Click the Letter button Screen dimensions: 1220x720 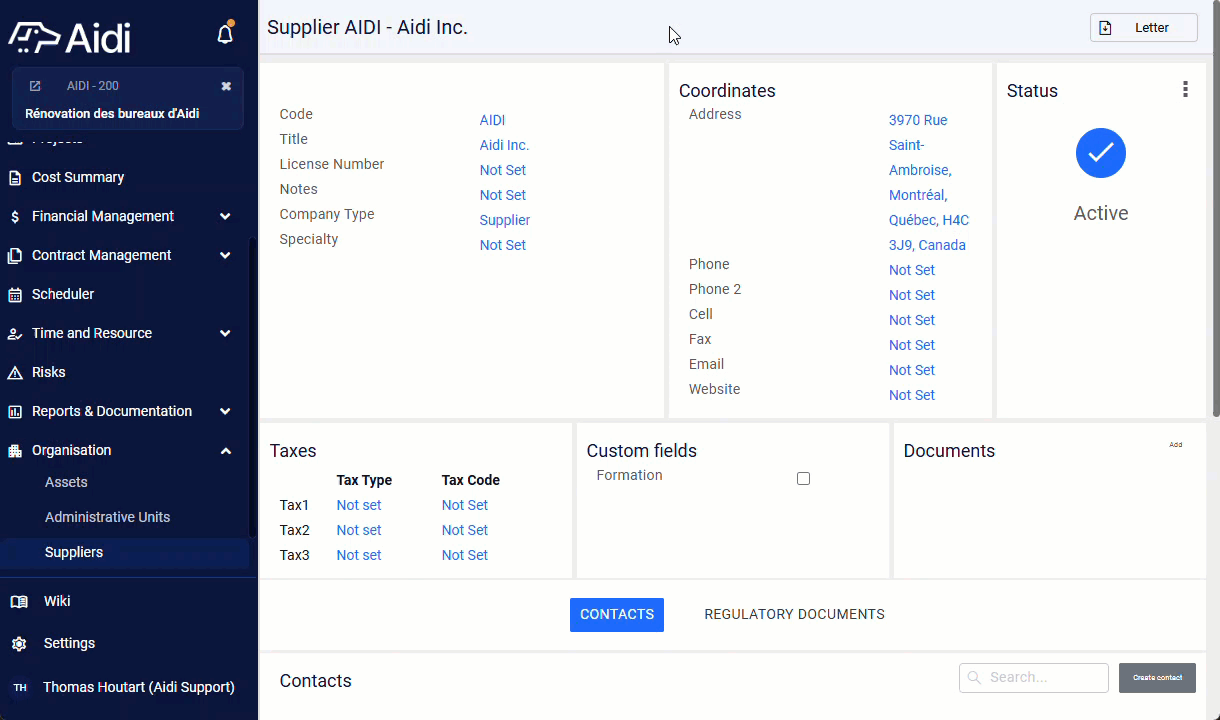pos(1144,28)
